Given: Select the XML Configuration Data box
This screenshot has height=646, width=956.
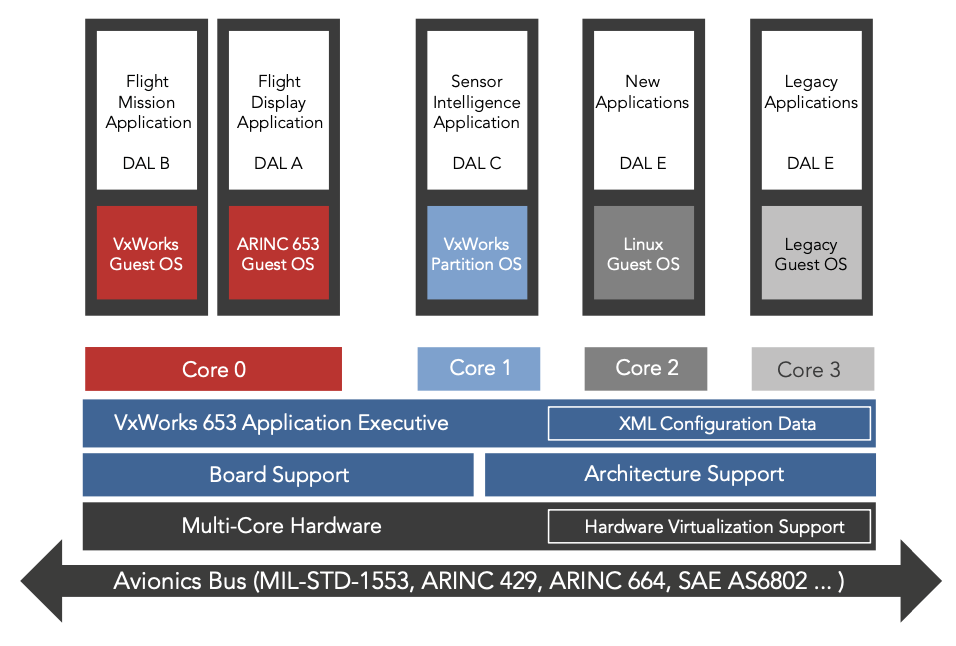Looking at the screenshot, I should click(710, 424).
